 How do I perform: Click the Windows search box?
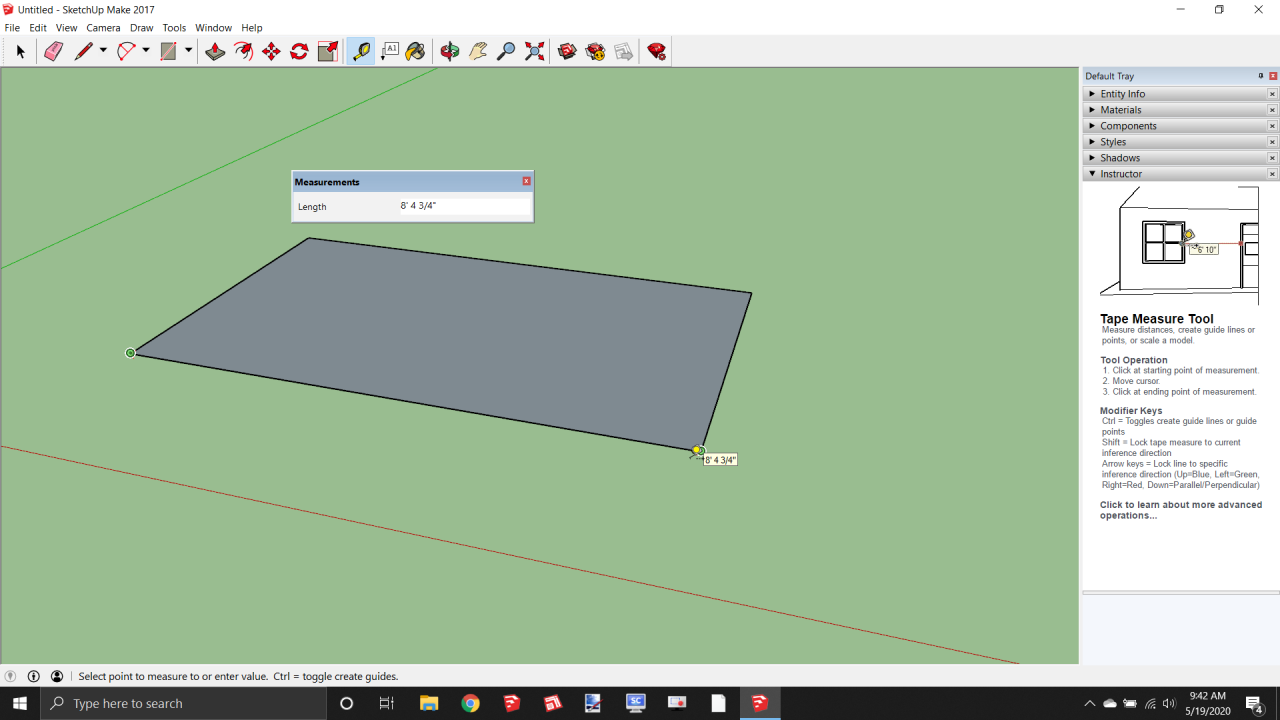coord(183,703)
